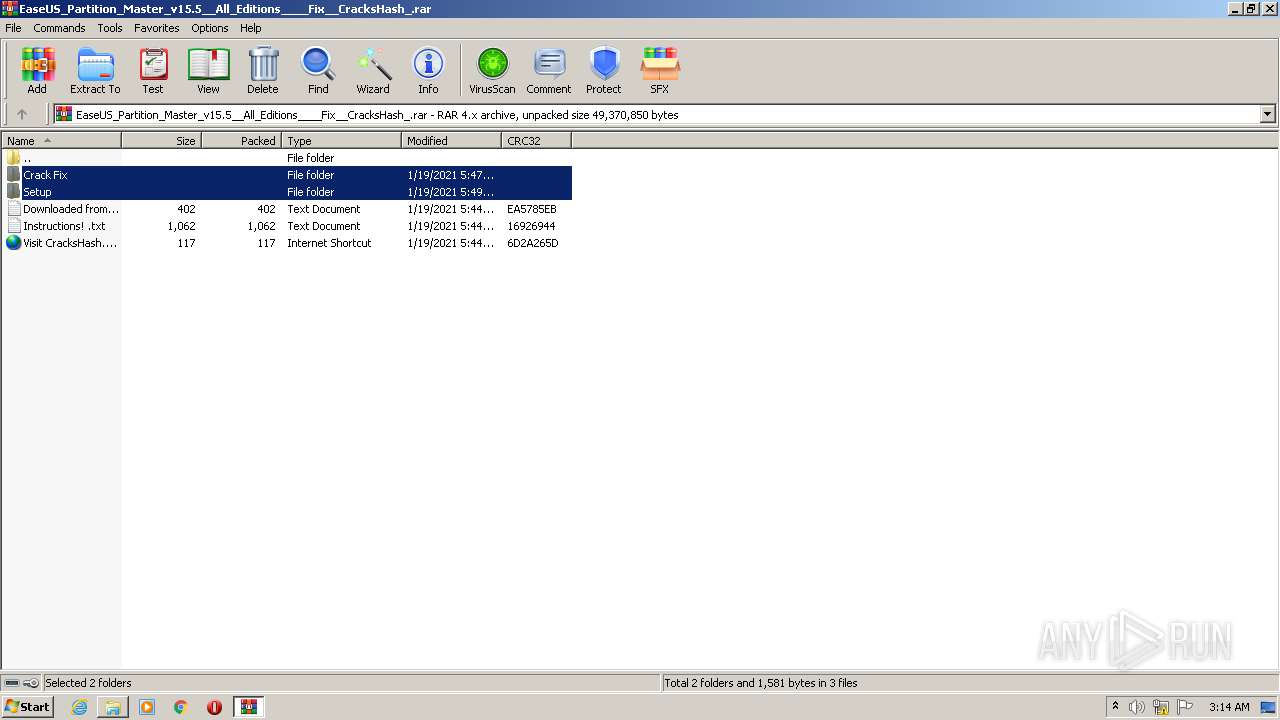Open the View toolbar icon
The width and height of the screenshot is (1280, 720).
click(x=208, y=70)
